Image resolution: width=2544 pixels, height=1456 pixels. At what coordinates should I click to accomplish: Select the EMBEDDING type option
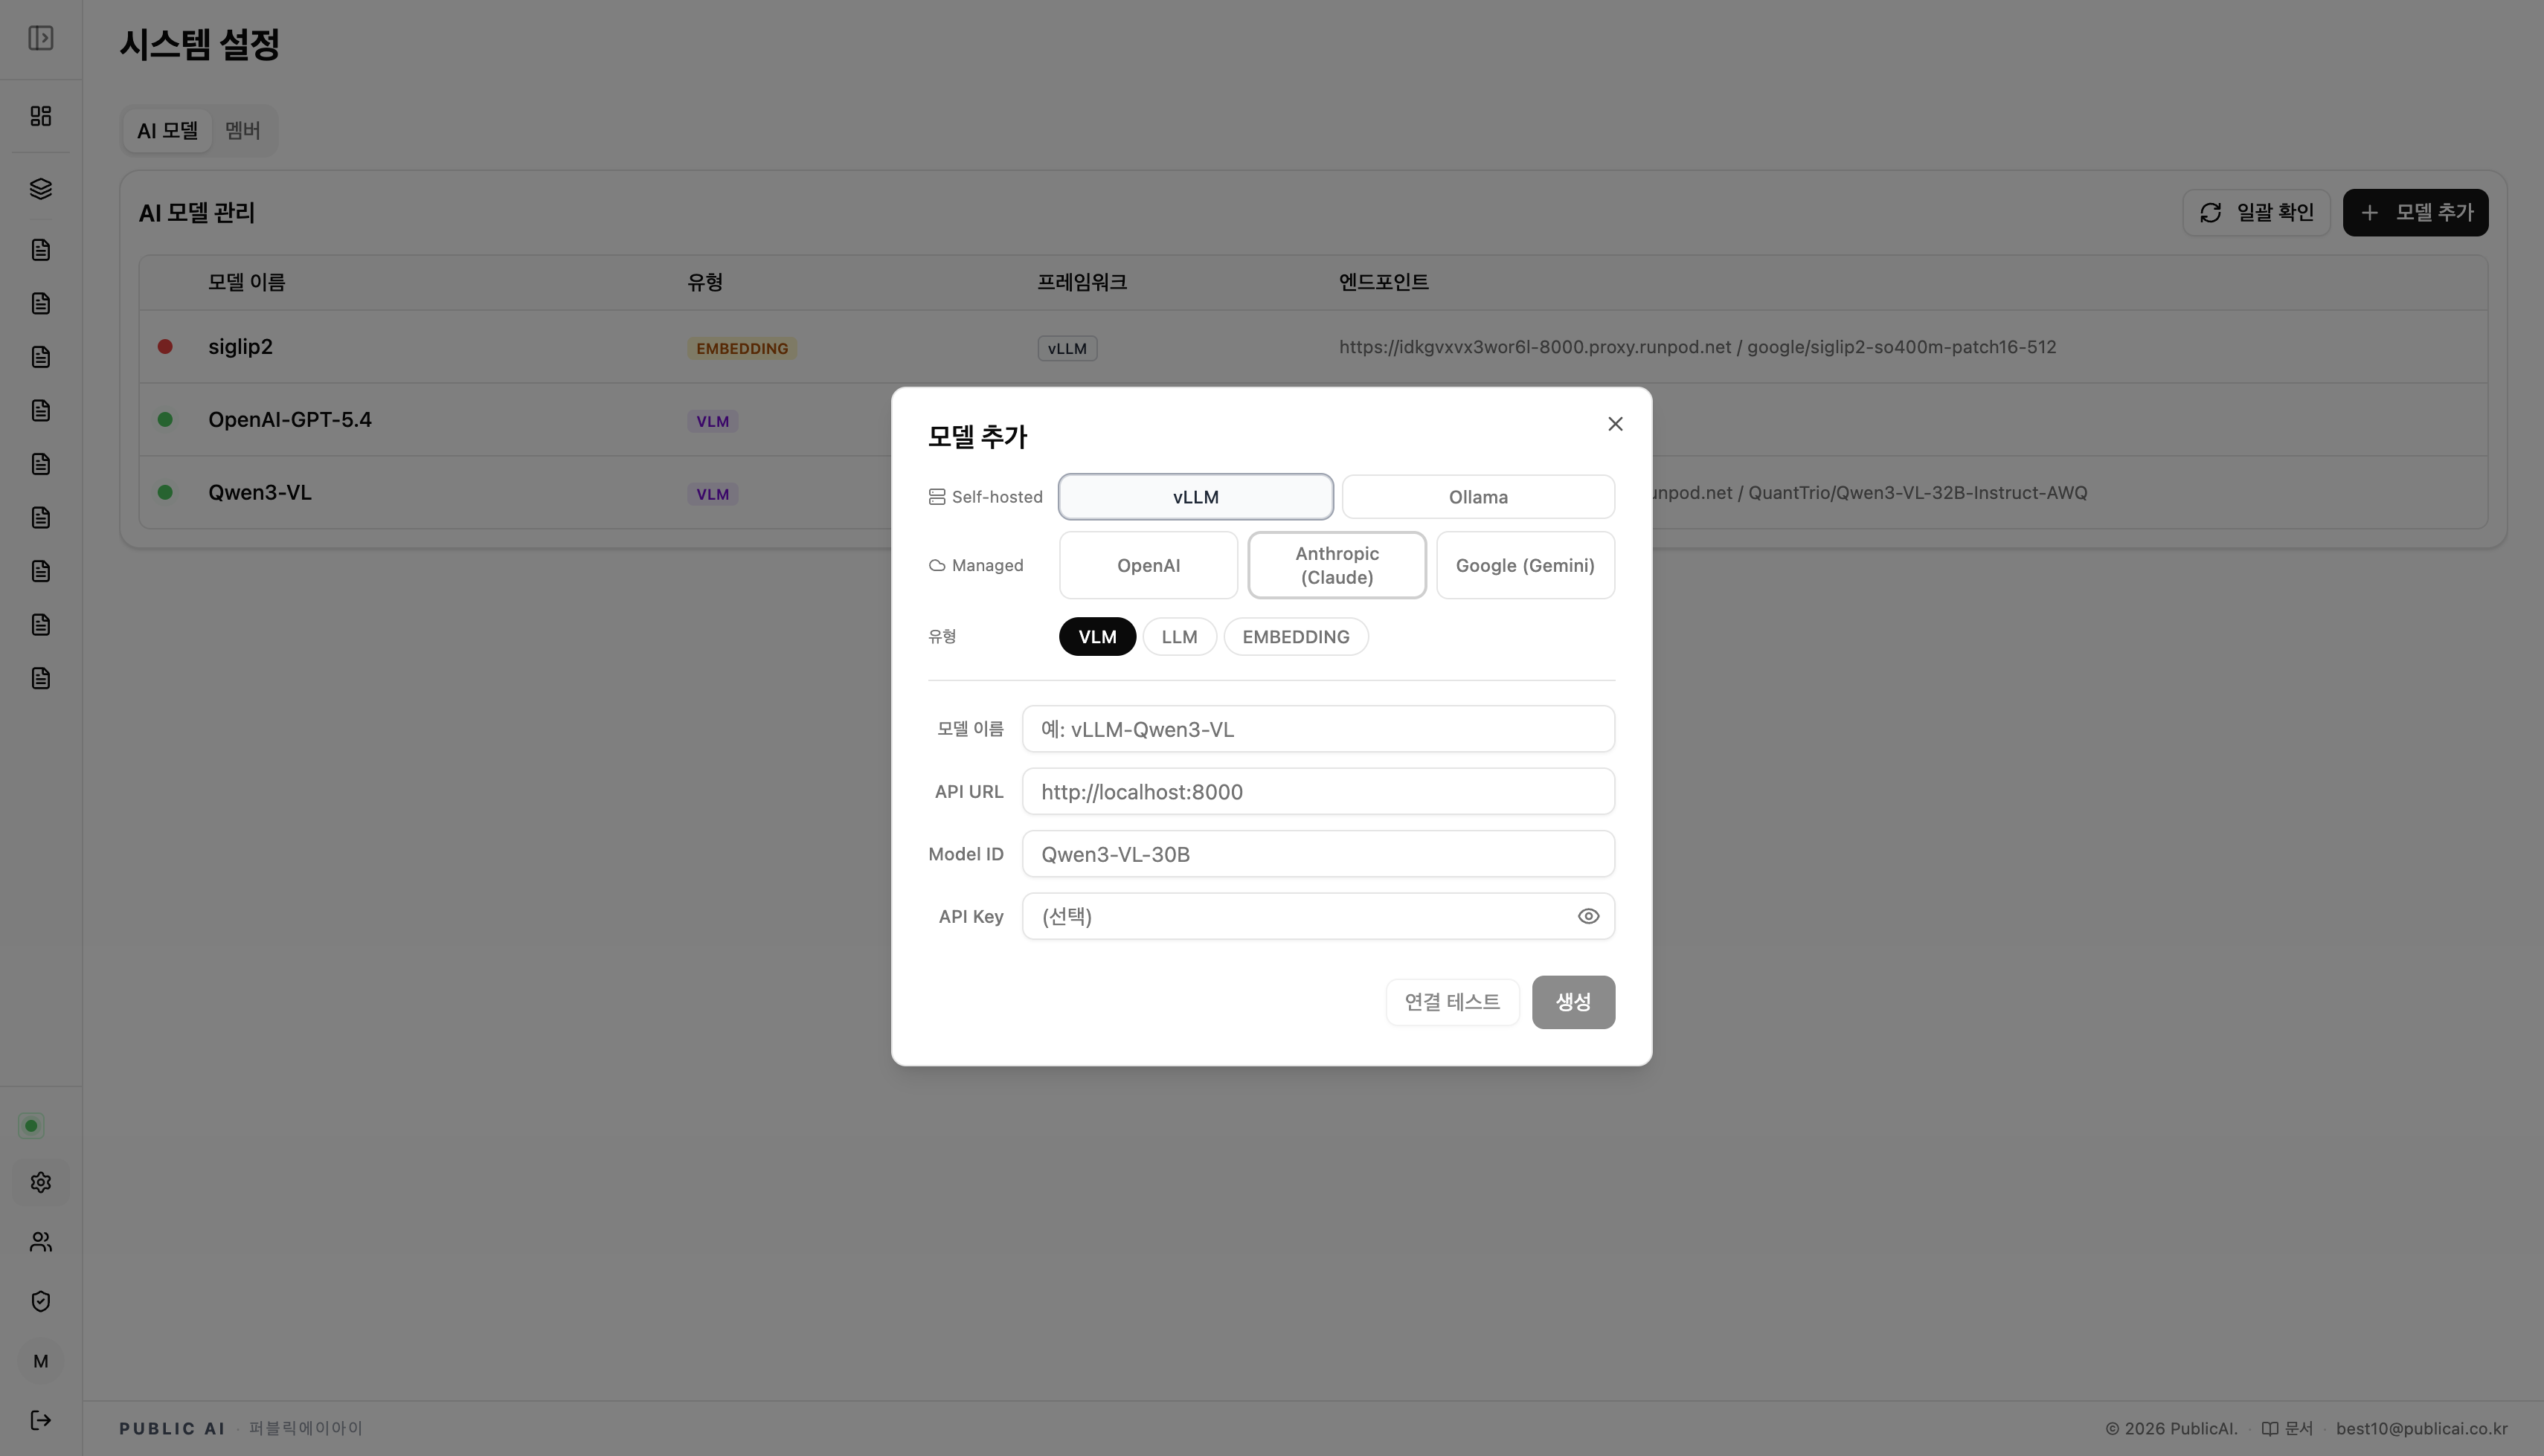coord(1295,637)
